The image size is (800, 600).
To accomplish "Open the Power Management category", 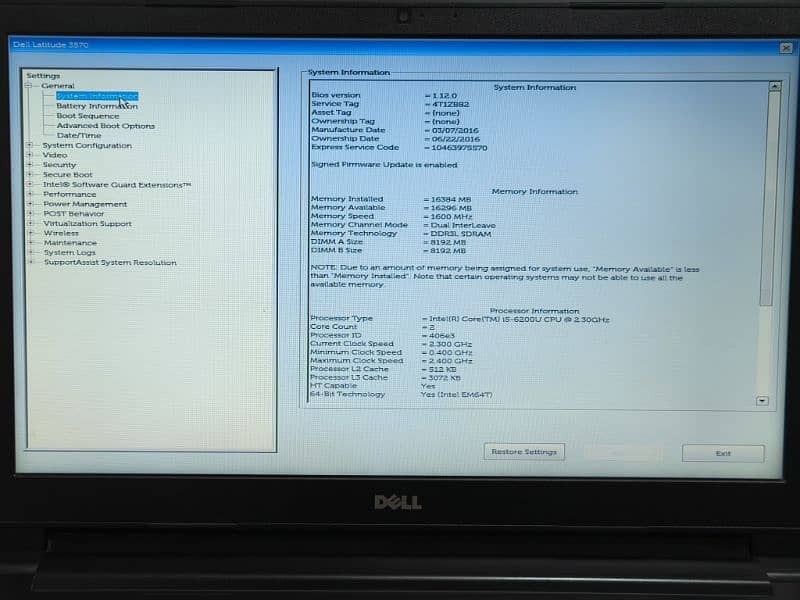I will point(85,204).
